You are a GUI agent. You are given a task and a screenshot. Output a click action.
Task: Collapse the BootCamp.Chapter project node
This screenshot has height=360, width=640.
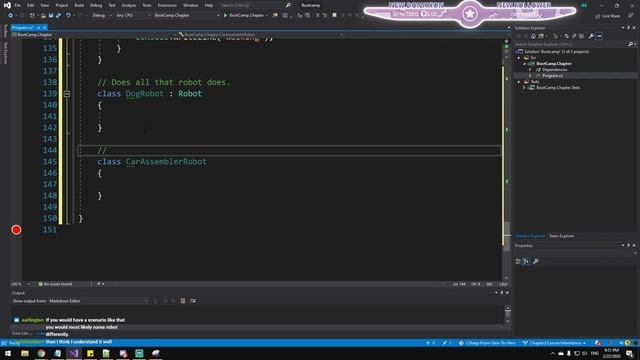coord(525,64)
